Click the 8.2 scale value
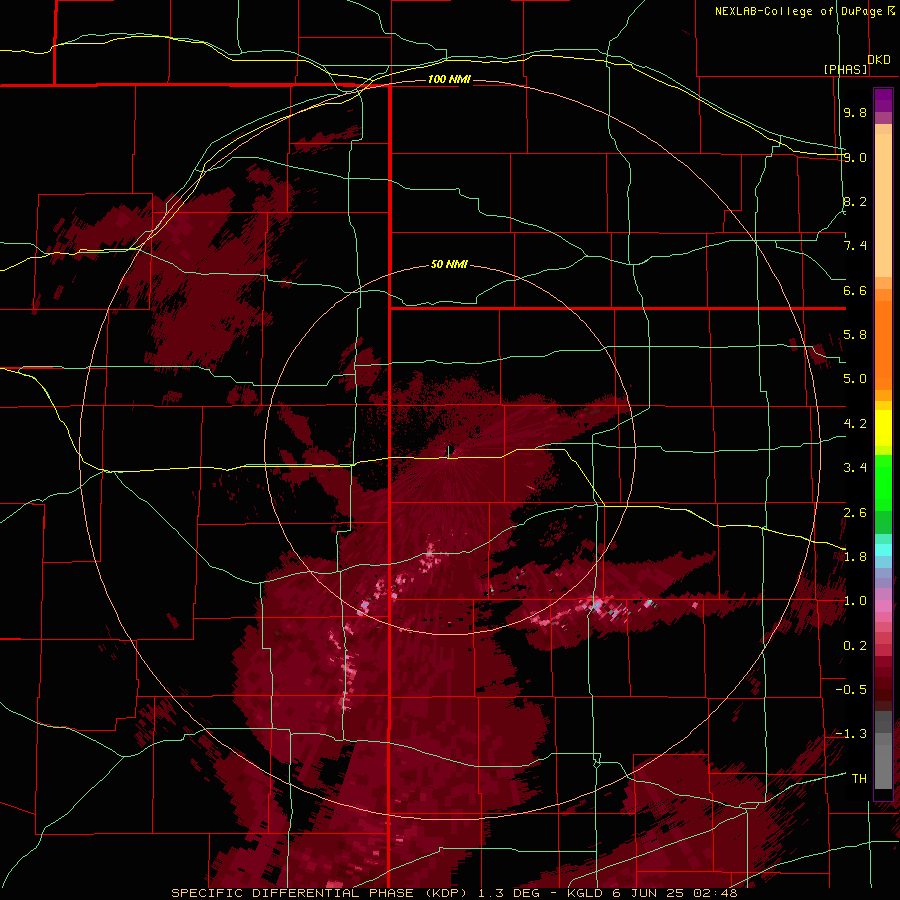The width and height of the screenshot is (900, 900). point(855,201)
